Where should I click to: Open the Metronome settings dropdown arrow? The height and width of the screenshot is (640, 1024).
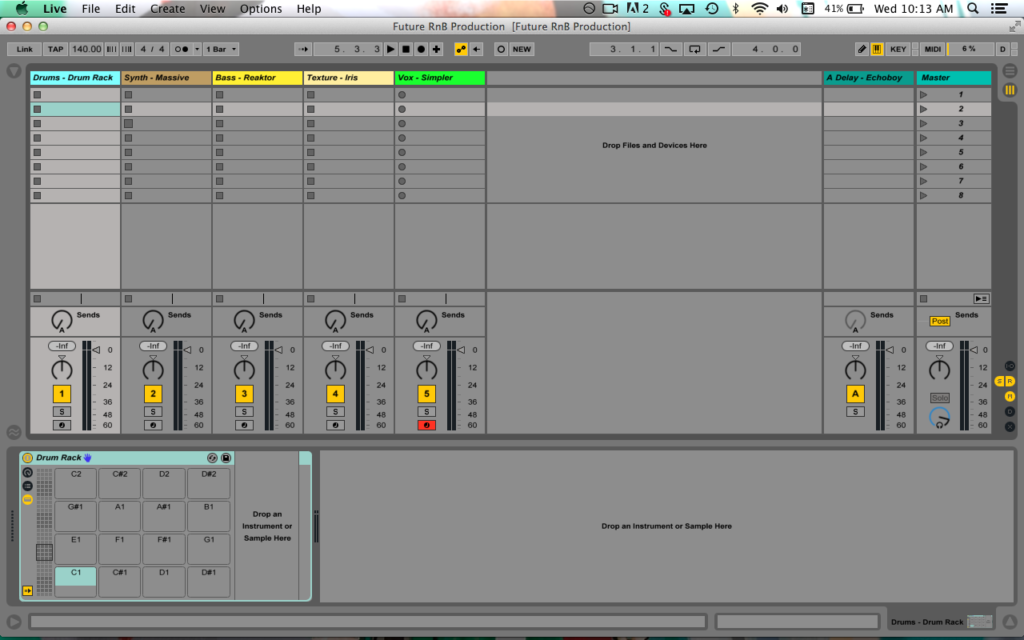pyautogui.click(x=197, y=49)
